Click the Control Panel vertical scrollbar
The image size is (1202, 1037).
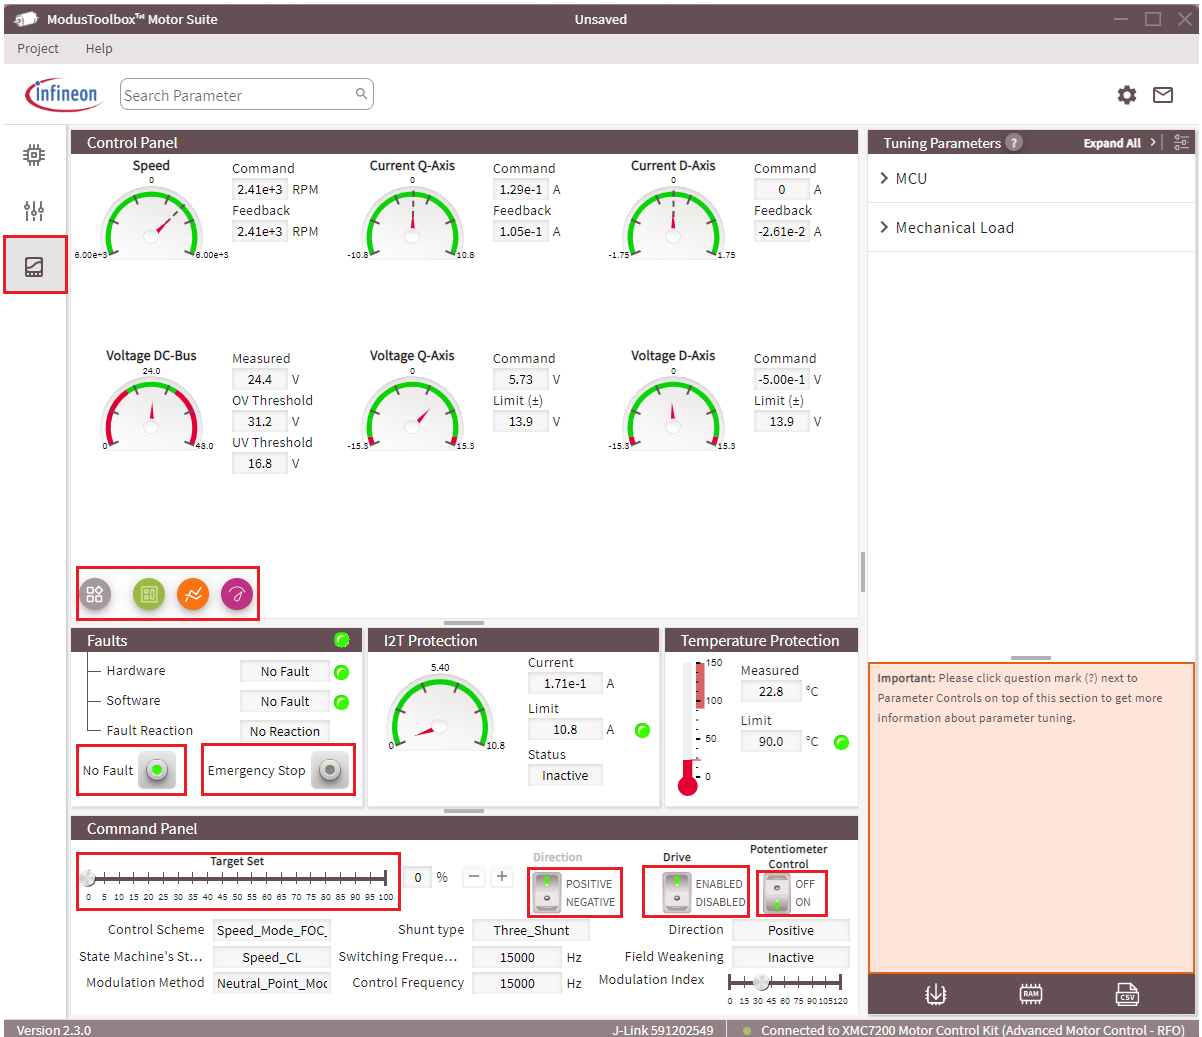click(862, 571)
